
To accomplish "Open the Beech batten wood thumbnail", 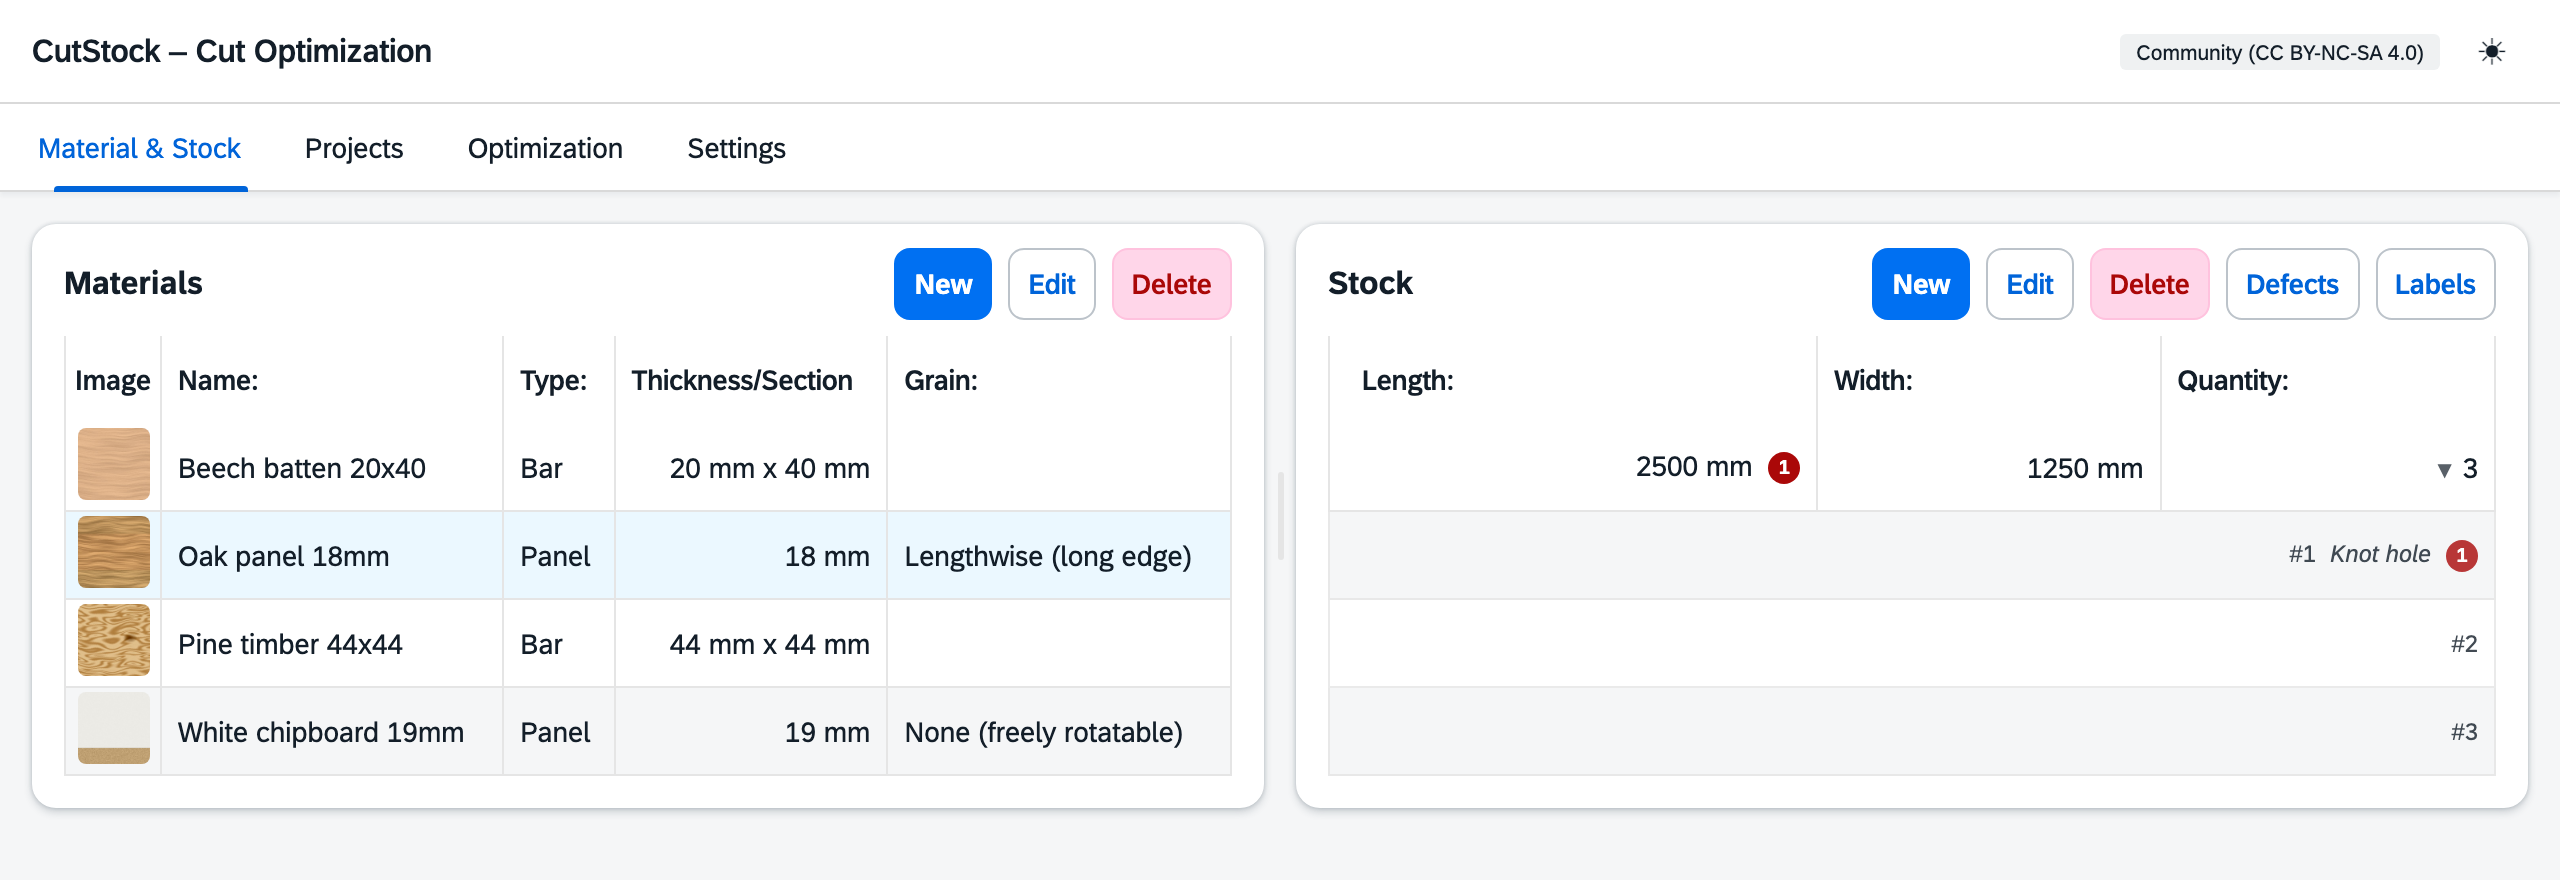I will click(114, 464).
